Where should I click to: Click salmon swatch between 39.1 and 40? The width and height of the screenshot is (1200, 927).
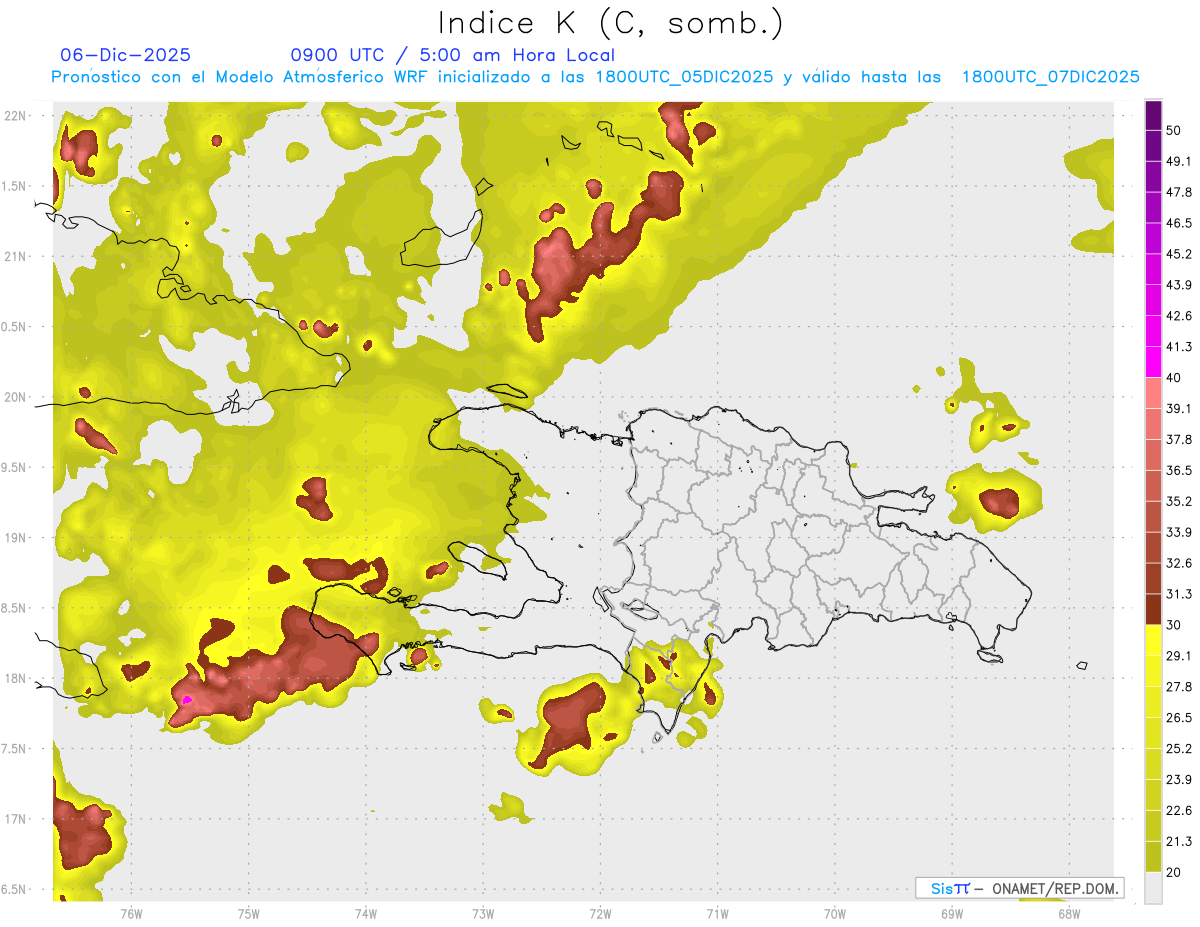[1153, 394]
